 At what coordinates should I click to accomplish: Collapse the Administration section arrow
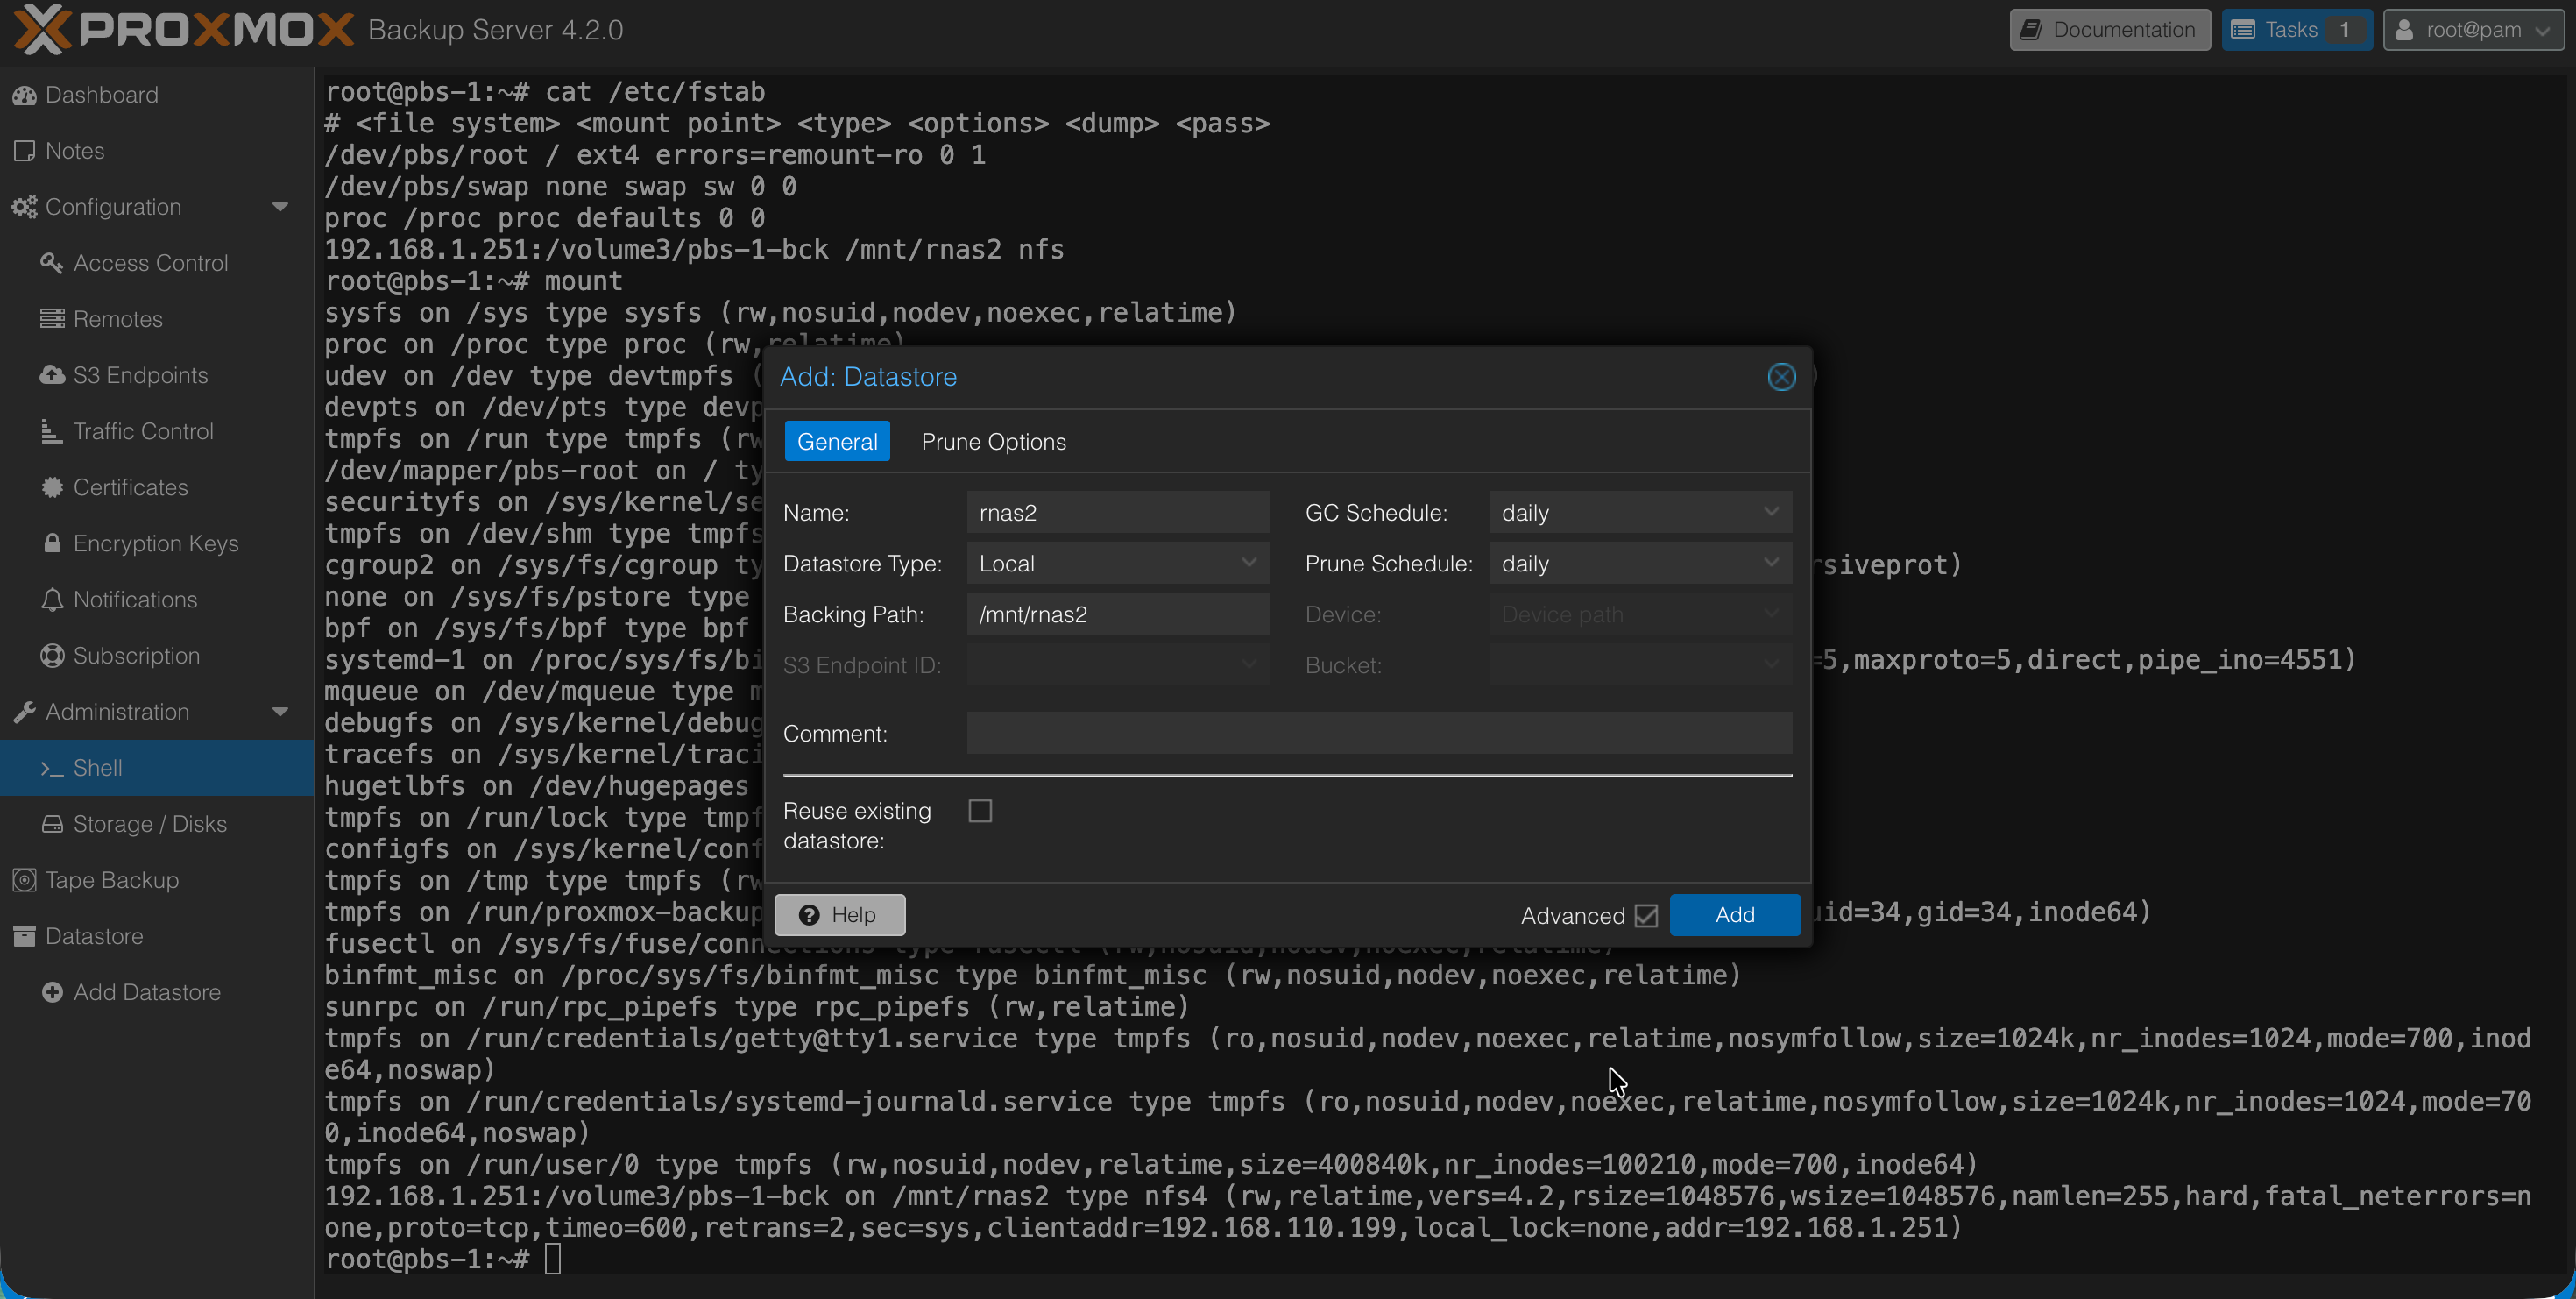[280, 712]
